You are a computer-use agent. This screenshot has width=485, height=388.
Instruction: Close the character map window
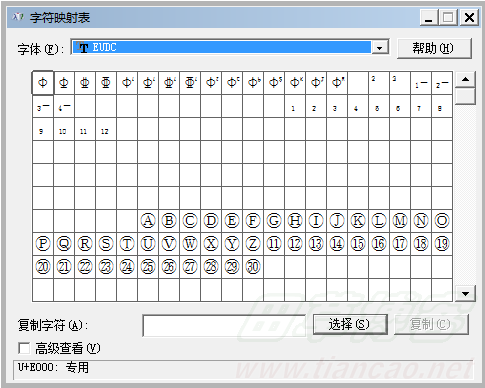pos(469,17)
